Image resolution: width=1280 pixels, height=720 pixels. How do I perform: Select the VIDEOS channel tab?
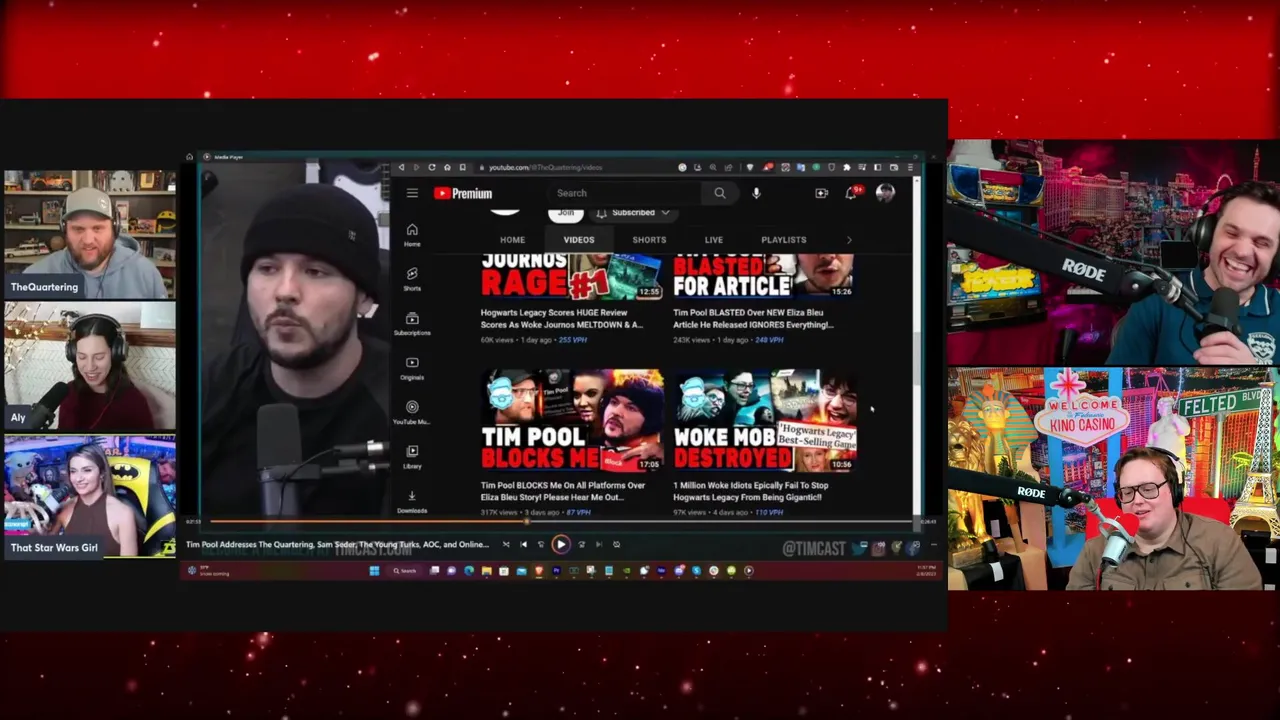tap(578, 240)
